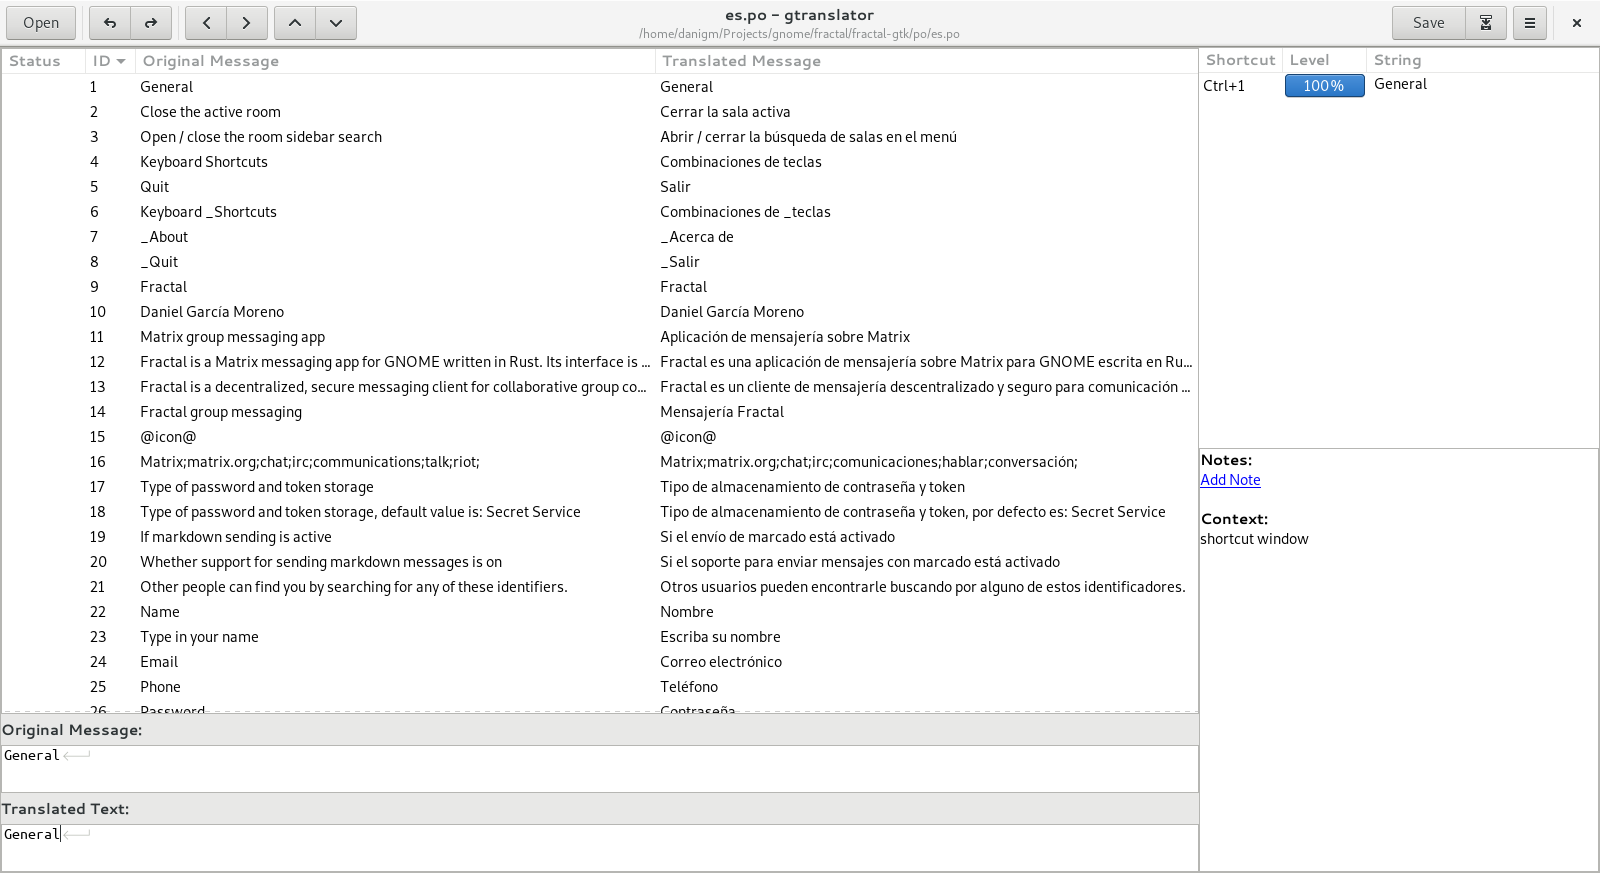Select 'Type of password and token storage' row 17
This screenshot has height=873, width=1600.
600,487
